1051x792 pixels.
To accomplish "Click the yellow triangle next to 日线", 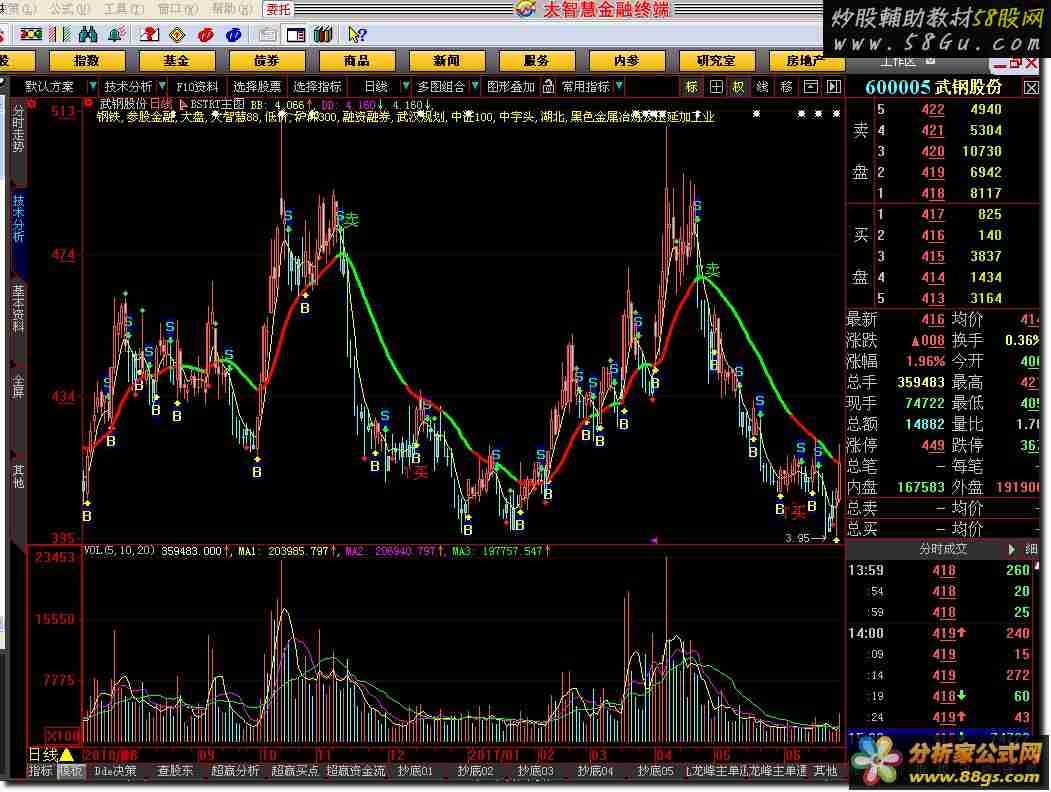I will point(67,755).
